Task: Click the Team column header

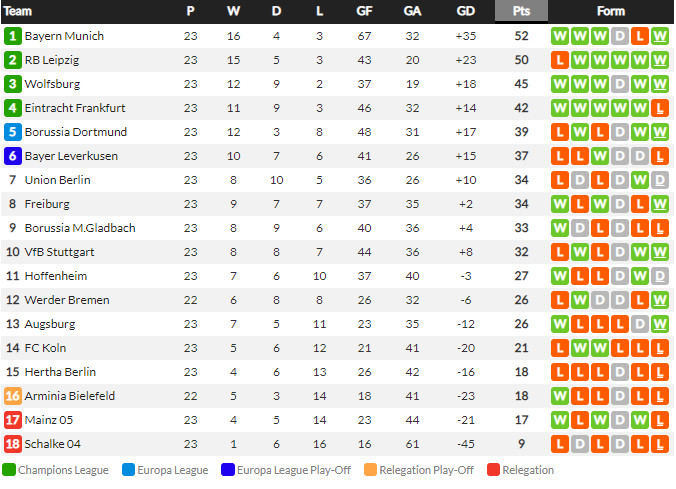Action: (18, 11)
